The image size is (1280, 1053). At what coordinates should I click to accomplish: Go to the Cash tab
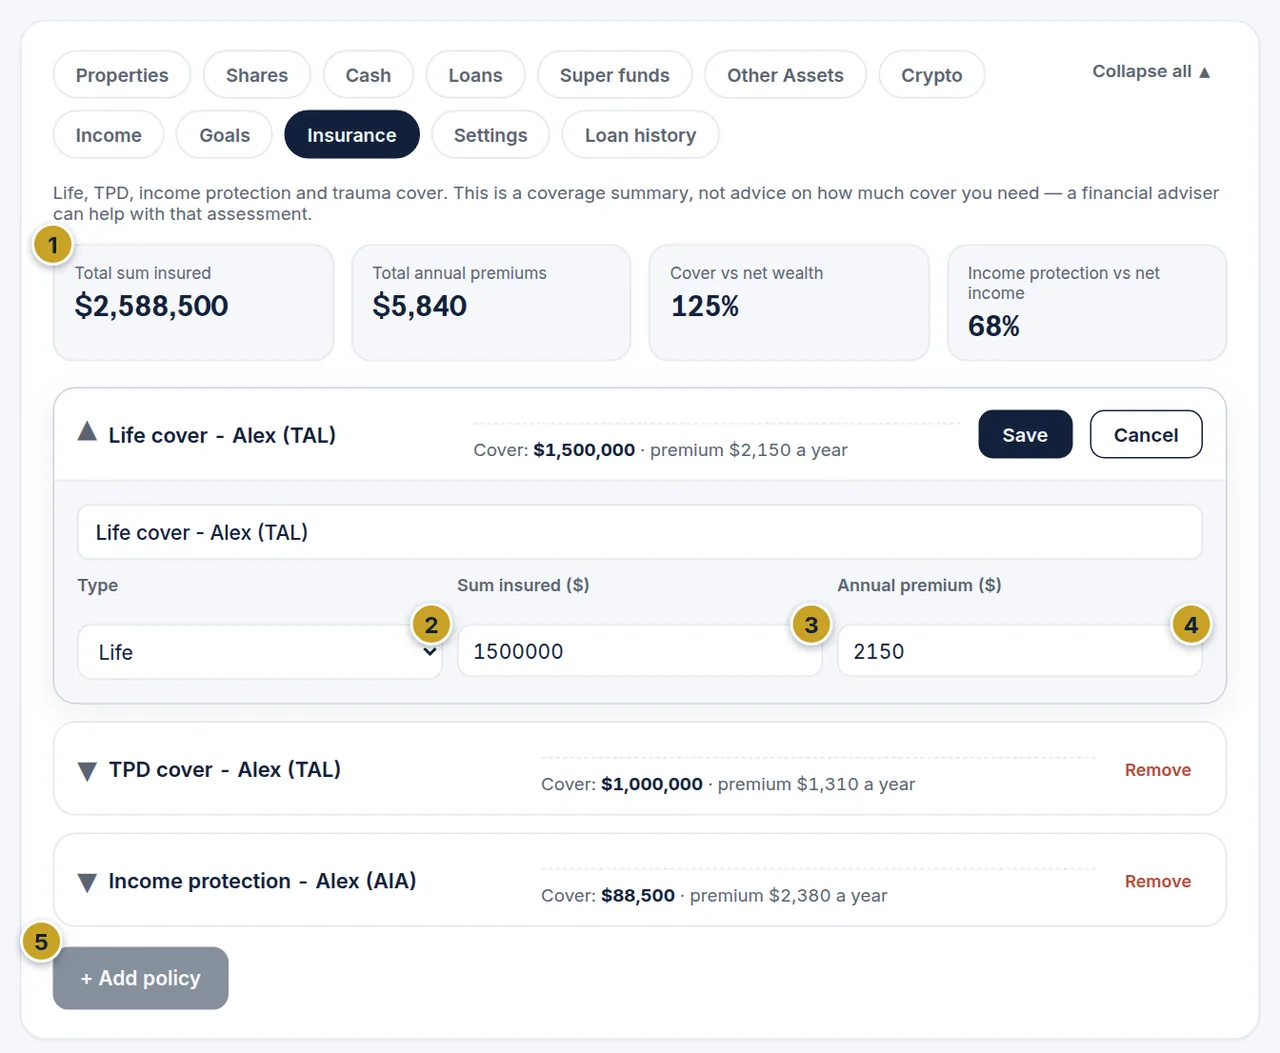point(368,75)
